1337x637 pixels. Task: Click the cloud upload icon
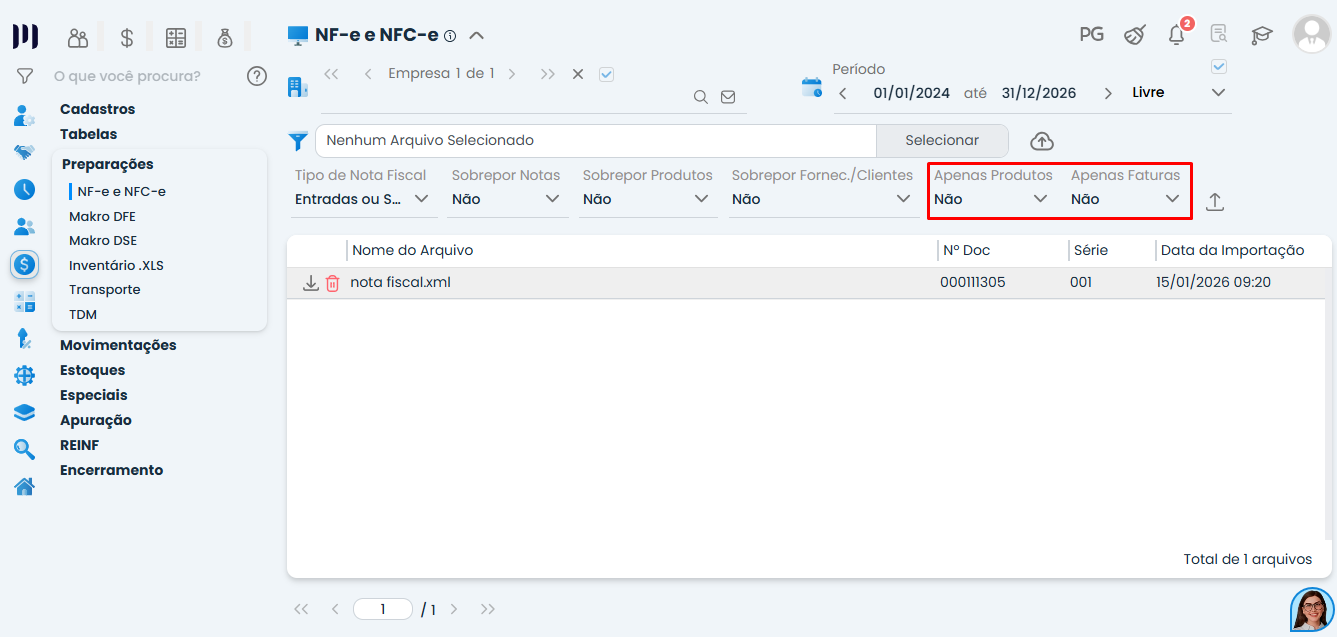tap(1041, 141)
